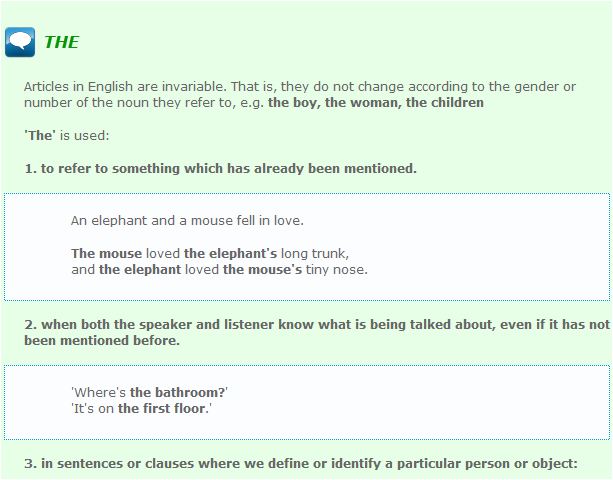Select rule 3 about defining a particular person
The width and height of the screenshot is (613, 480).
point(301,463)
